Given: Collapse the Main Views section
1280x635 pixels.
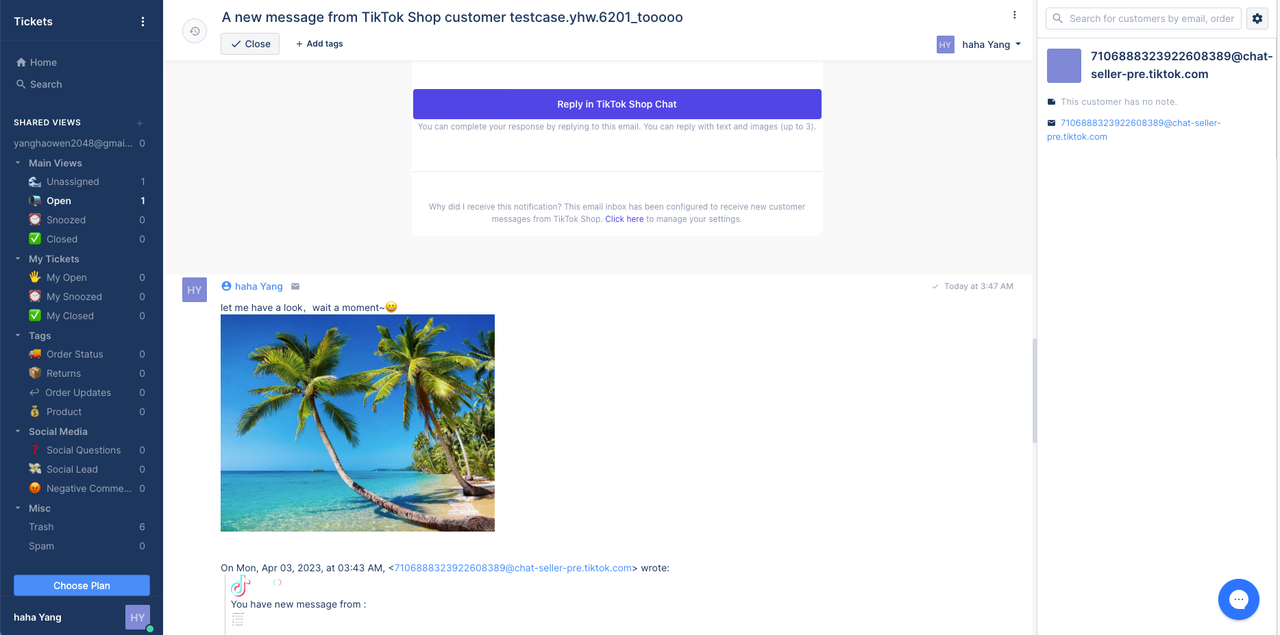Looking at the screenshot, I should (18, 163).
